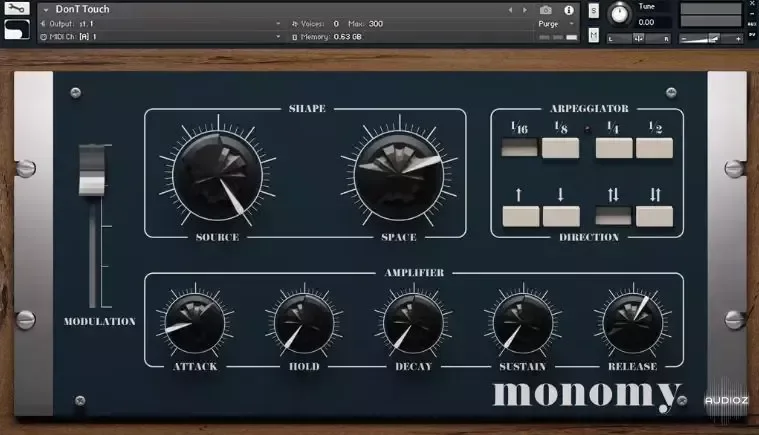Viewport: 759px width, 435px height.
Task: Open the Output st.1 dropdown
Action: pyautogui.click(x=278, y=23)
